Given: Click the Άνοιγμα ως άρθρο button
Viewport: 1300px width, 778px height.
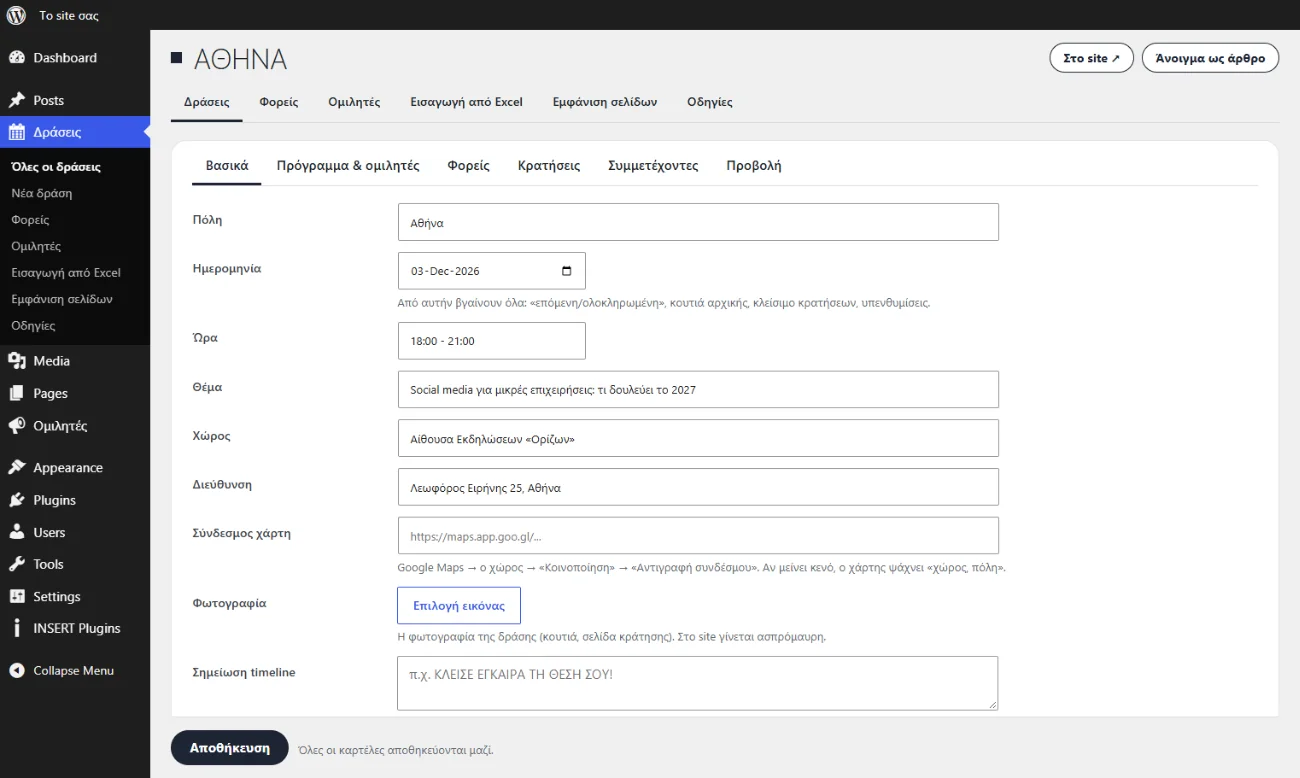Looking at the screenshot, I should click(x=1210, y=58).
